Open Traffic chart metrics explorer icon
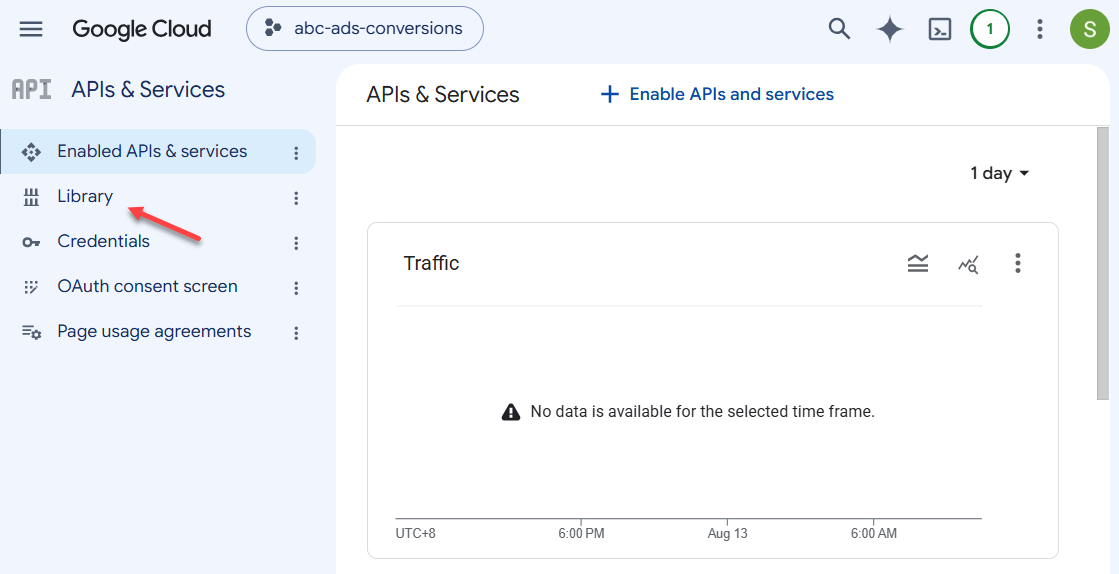 point(968,265)
